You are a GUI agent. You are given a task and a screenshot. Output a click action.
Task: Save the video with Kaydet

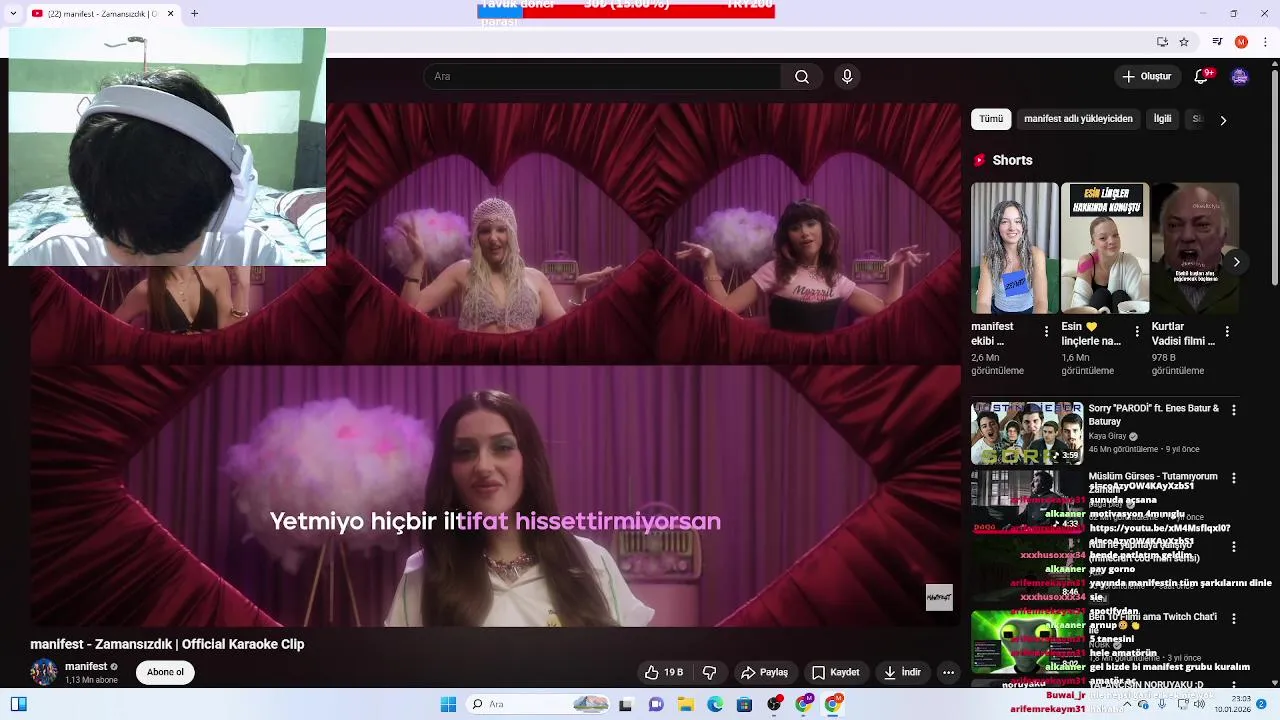(x=835, y=673)
